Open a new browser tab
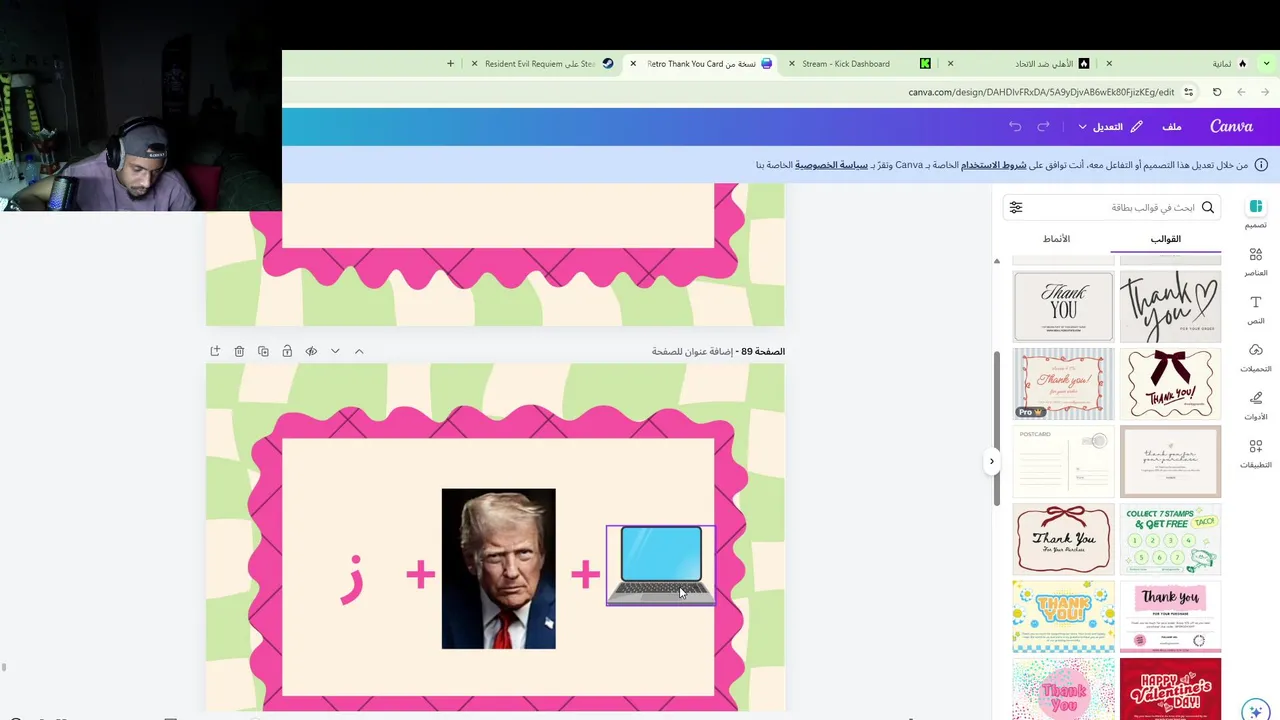Image resolution: width=1280 pixels, height=720 pixels. 450,63
